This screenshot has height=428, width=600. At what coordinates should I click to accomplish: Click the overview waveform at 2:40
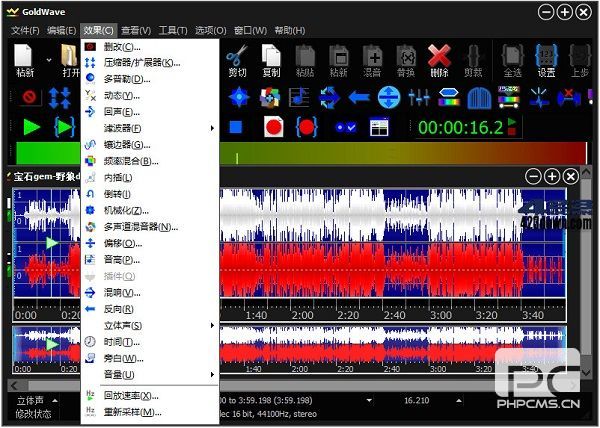click(x=392, y=346)
